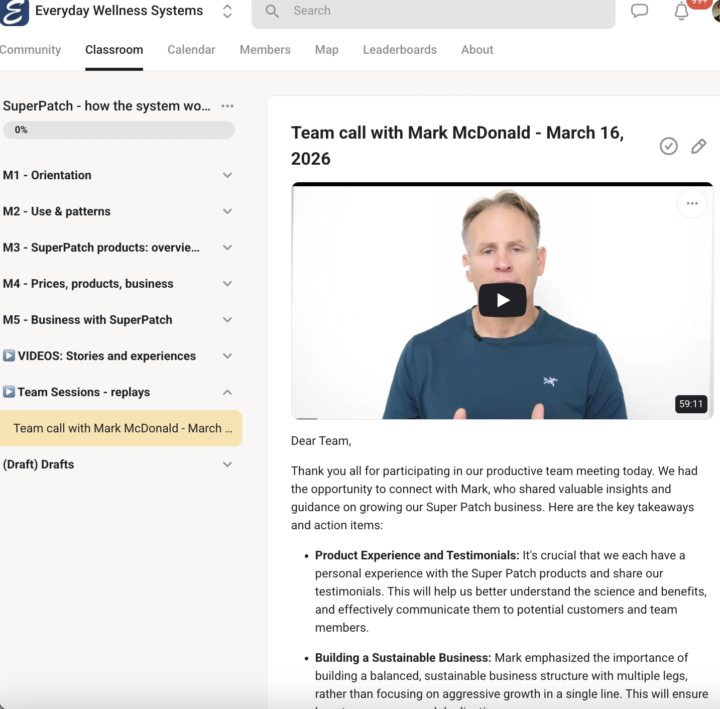The width and height of the screenshot is (720, 709).
Task: Click the M1 - Orientation module title
Action: click(47, 175)
